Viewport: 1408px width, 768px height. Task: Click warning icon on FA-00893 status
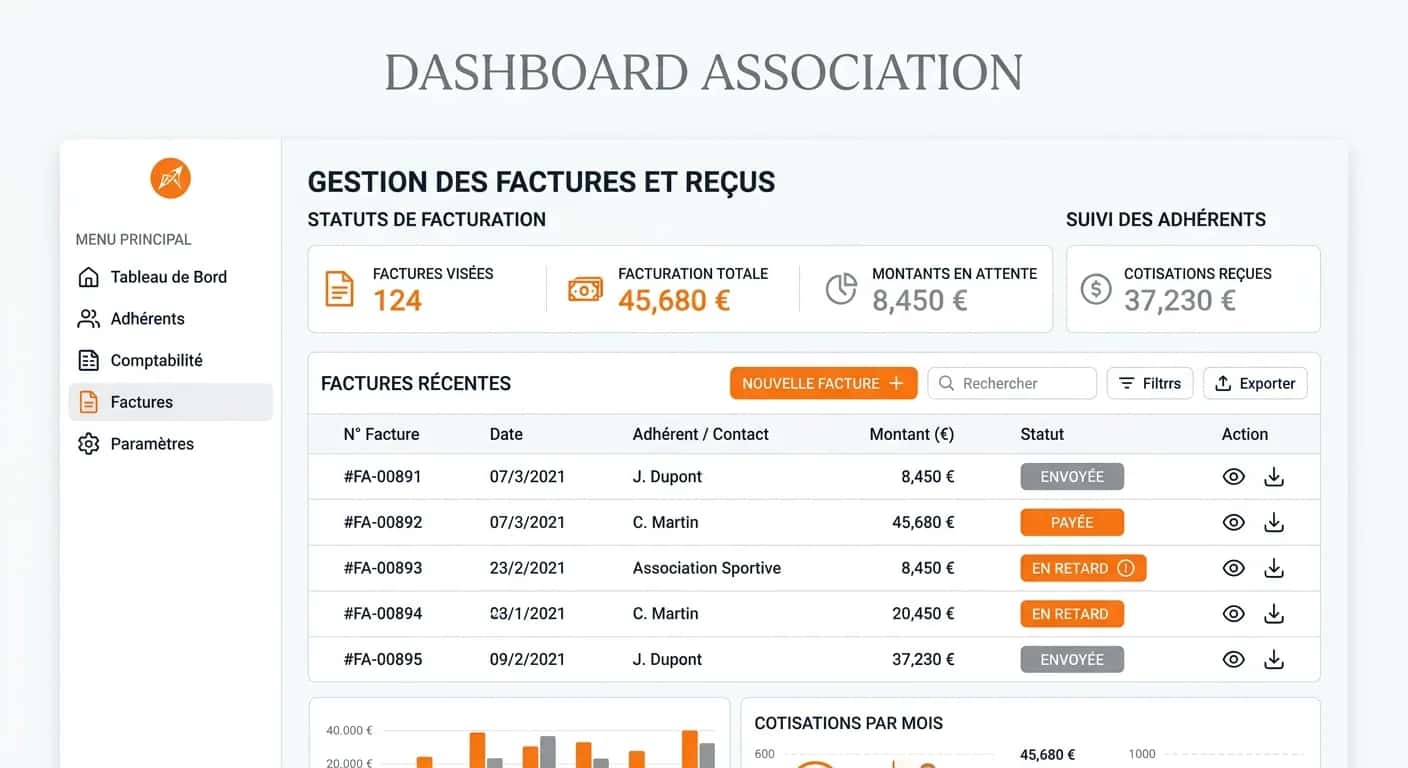1125,568
